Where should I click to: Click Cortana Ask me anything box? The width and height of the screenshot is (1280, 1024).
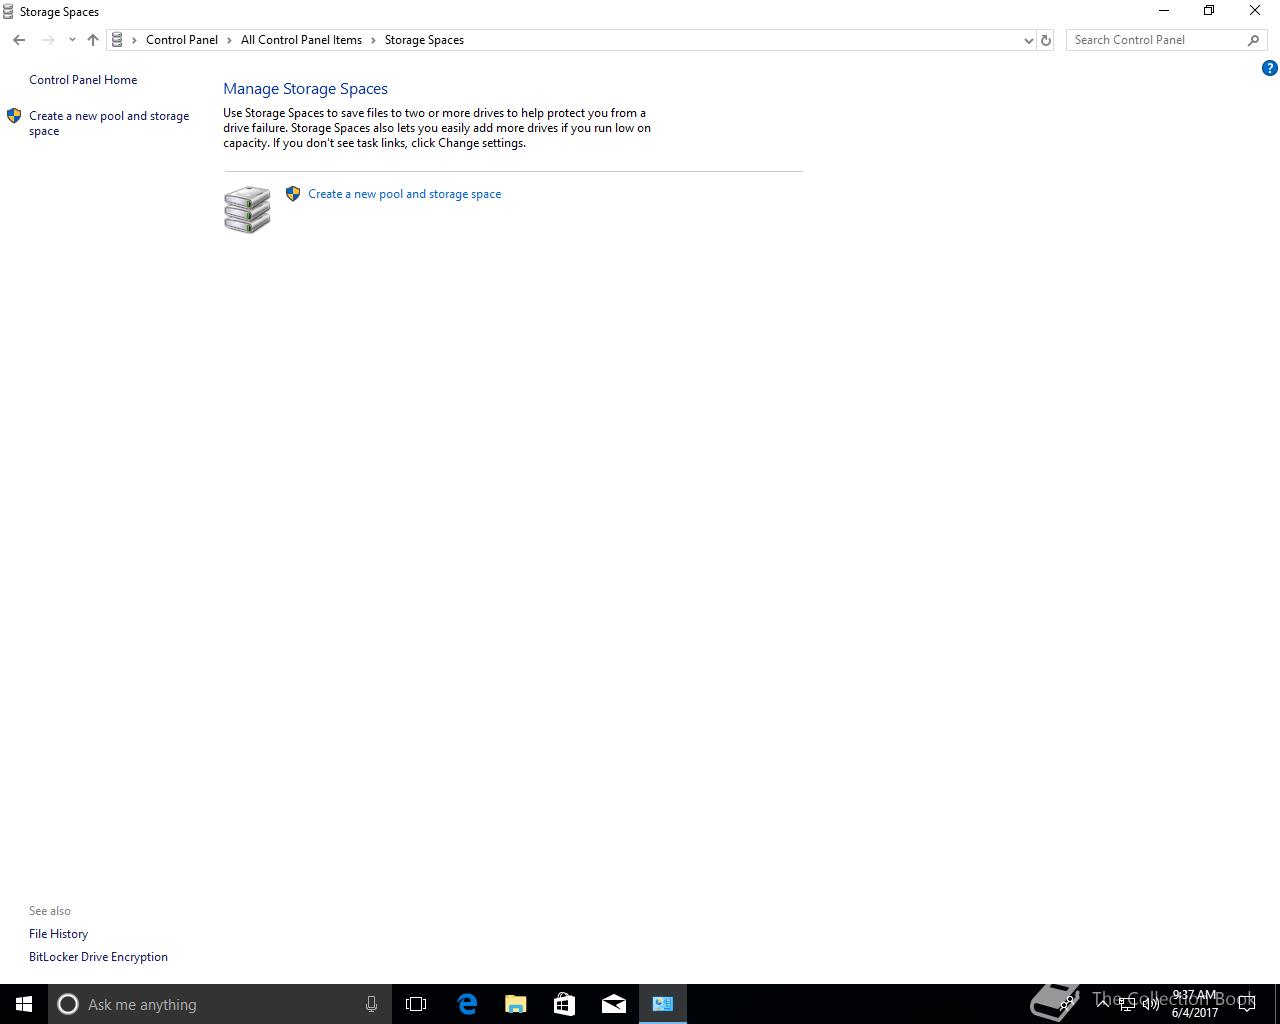click(218, 1004)
